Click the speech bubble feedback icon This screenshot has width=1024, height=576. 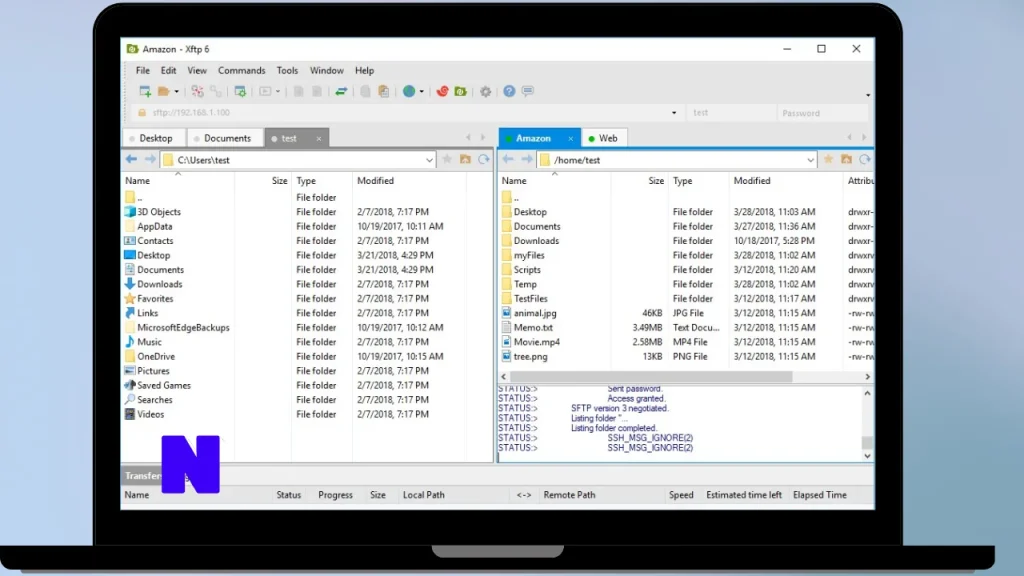(x=528, y=91)
